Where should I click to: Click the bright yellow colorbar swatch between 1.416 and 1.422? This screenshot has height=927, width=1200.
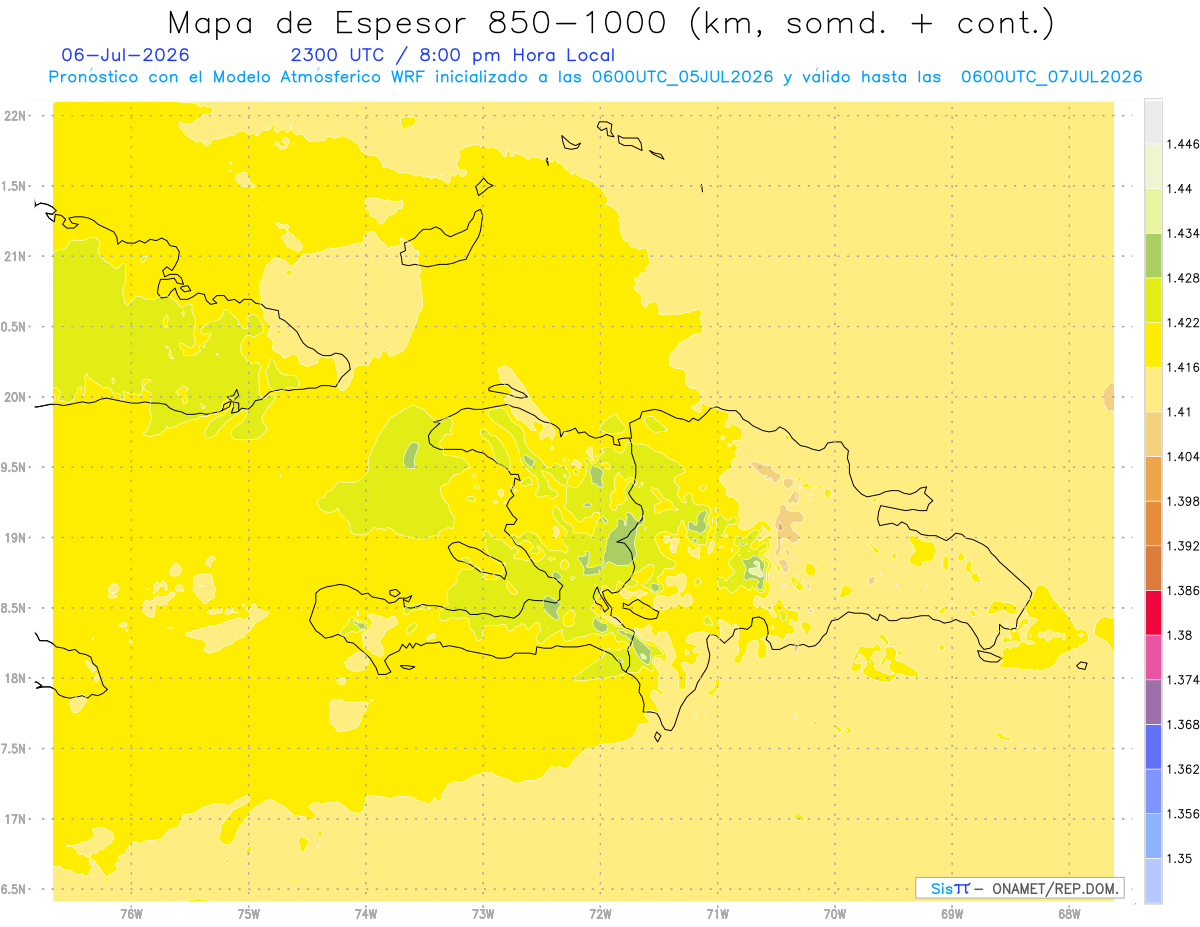(x=1153, y=345)
